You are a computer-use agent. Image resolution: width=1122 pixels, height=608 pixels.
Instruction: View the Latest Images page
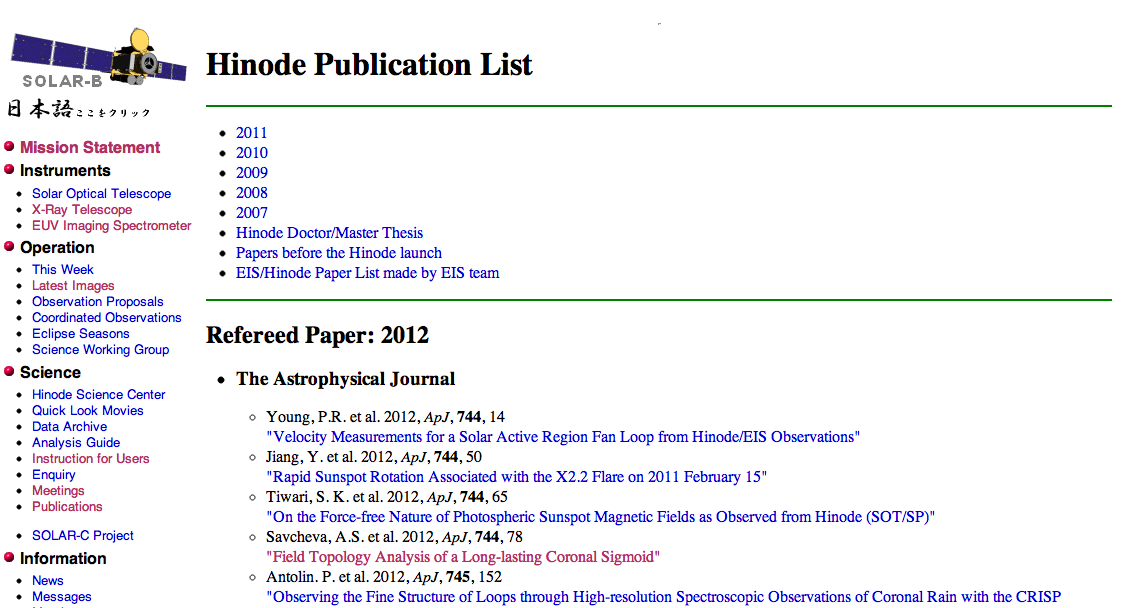tap(73, 286)
